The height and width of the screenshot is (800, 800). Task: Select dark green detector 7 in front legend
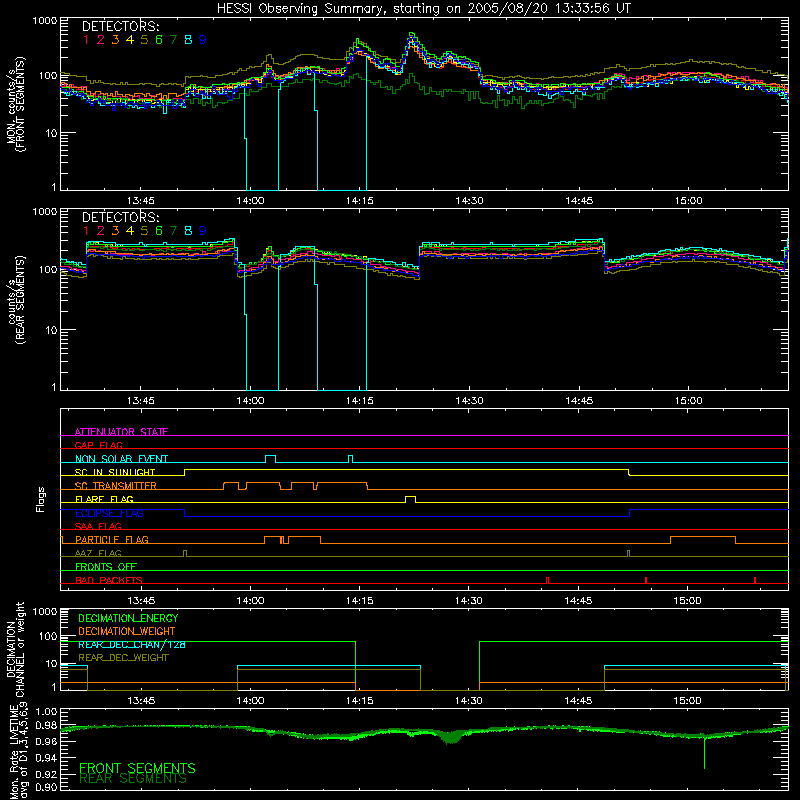coord(173,40)
